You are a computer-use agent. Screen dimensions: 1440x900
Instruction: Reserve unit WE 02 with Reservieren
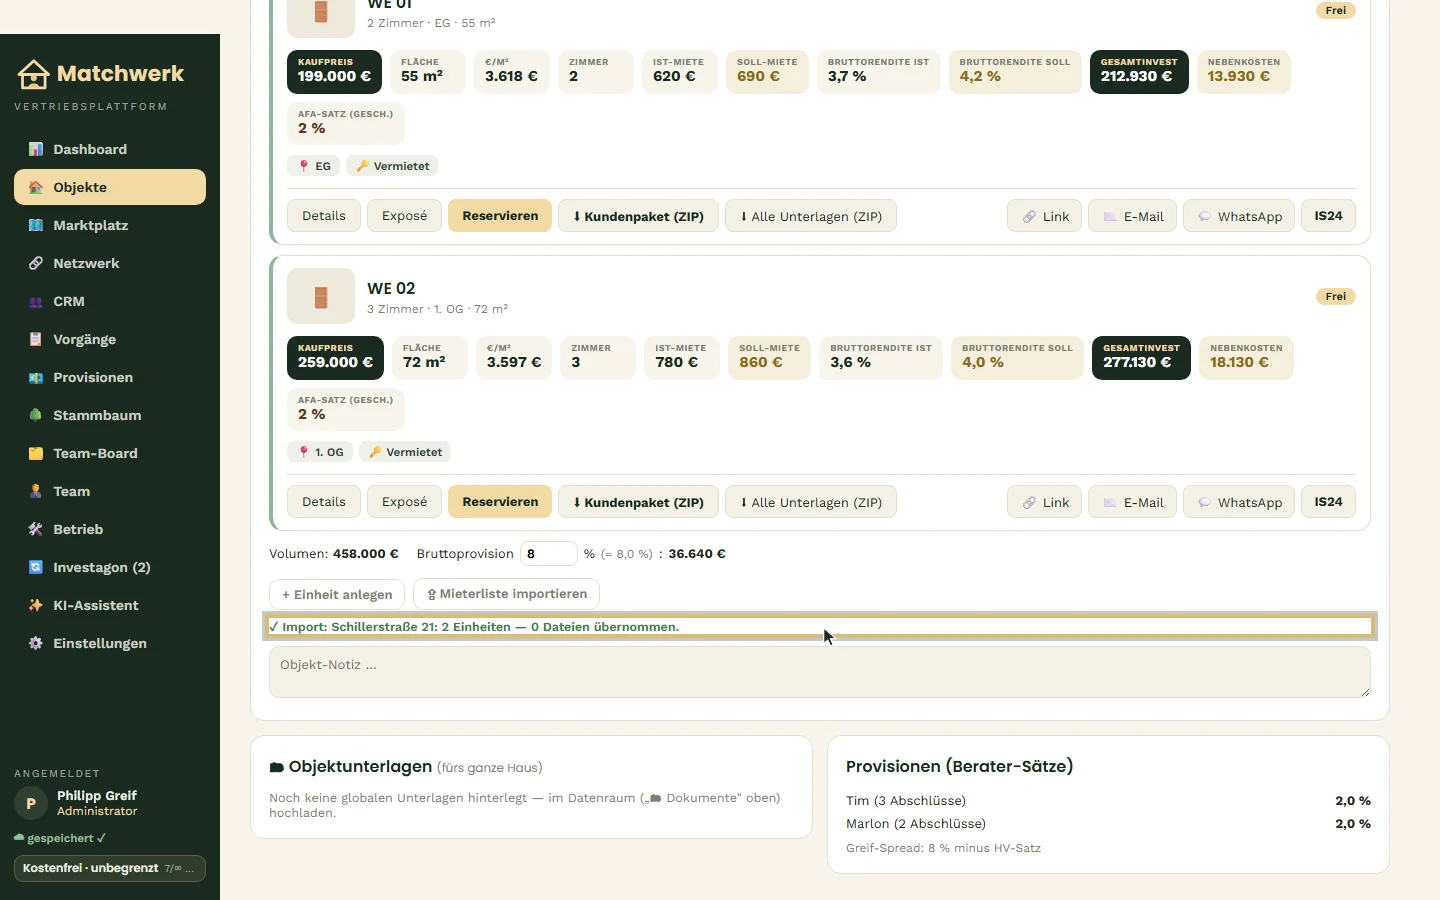[x=500, y=502]
